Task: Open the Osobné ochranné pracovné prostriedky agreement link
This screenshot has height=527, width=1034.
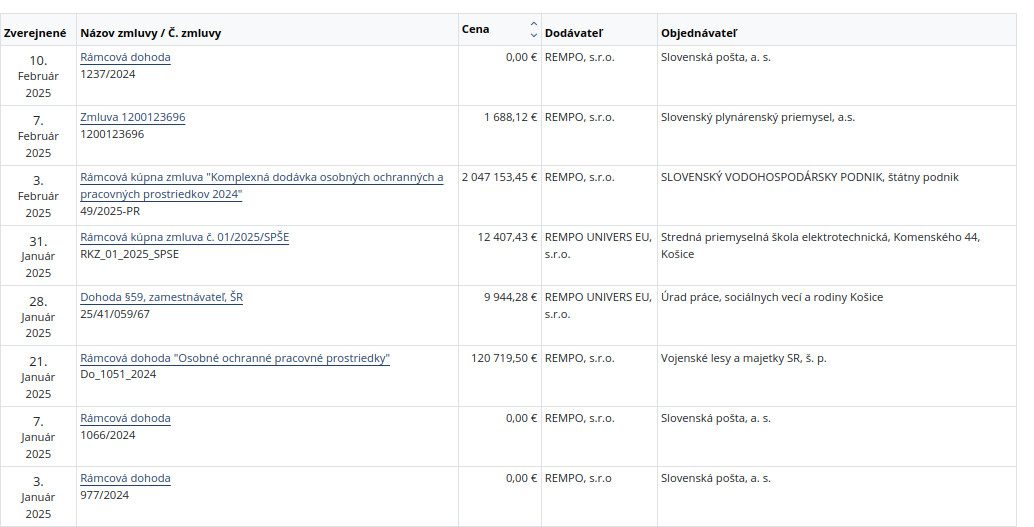Action: click(x=235, y=358)
